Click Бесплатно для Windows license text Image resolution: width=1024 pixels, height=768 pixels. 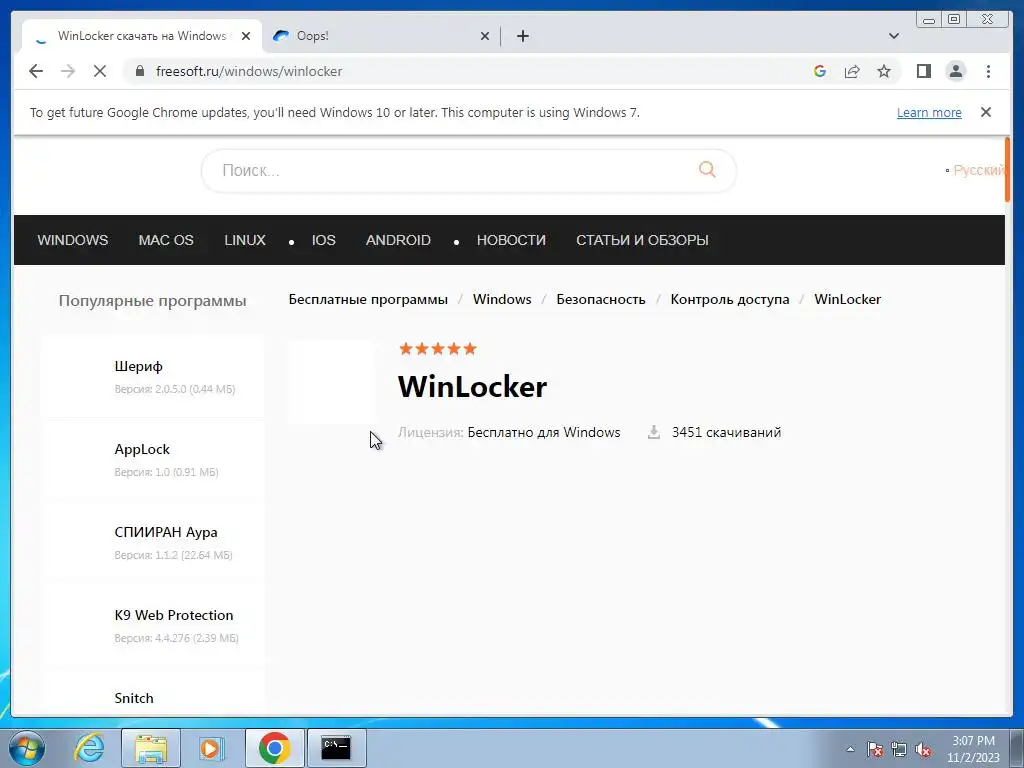click(543, 432)
